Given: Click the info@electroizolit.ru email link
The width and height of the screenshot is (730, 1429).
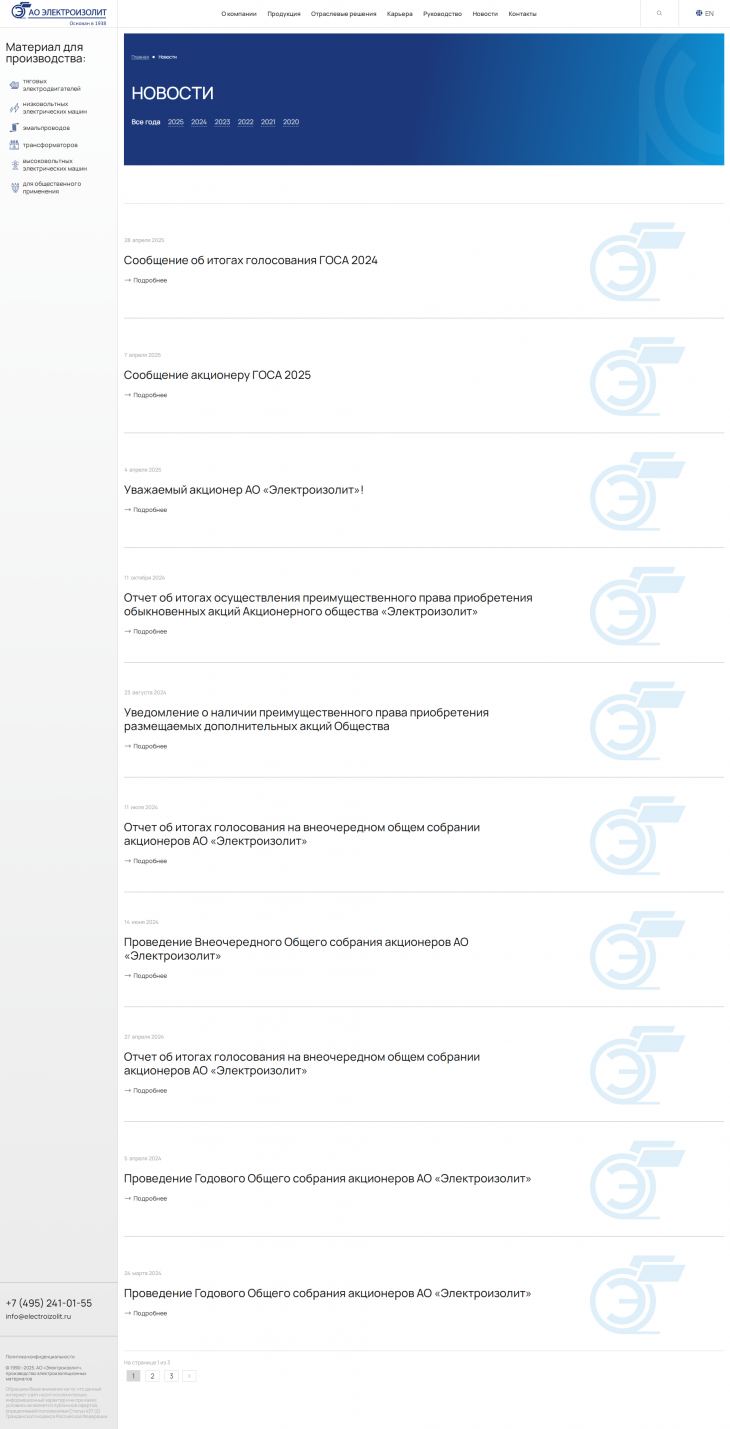Looking at the screenshot, I should tap(39, 1316).
